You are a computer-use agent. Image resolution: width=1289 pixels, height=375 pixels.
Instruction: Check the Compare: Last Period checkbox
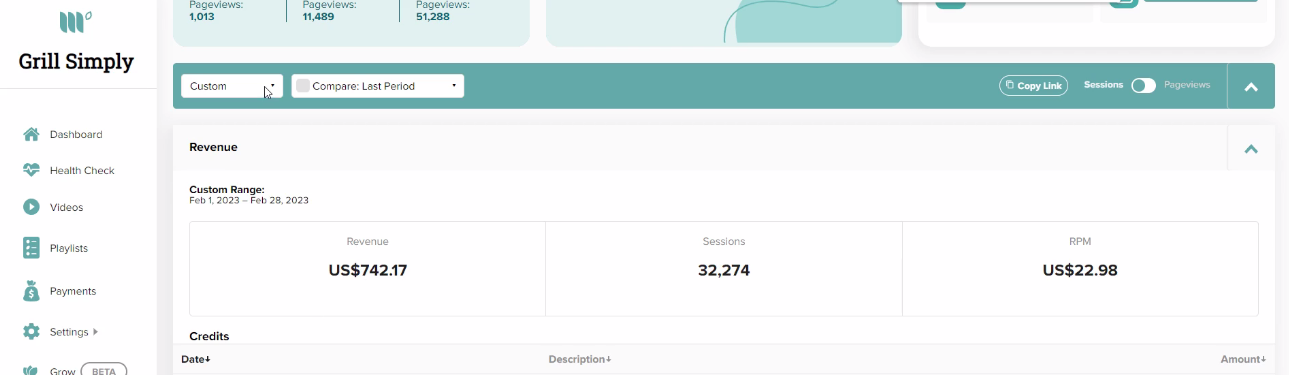tap(303, 86)
